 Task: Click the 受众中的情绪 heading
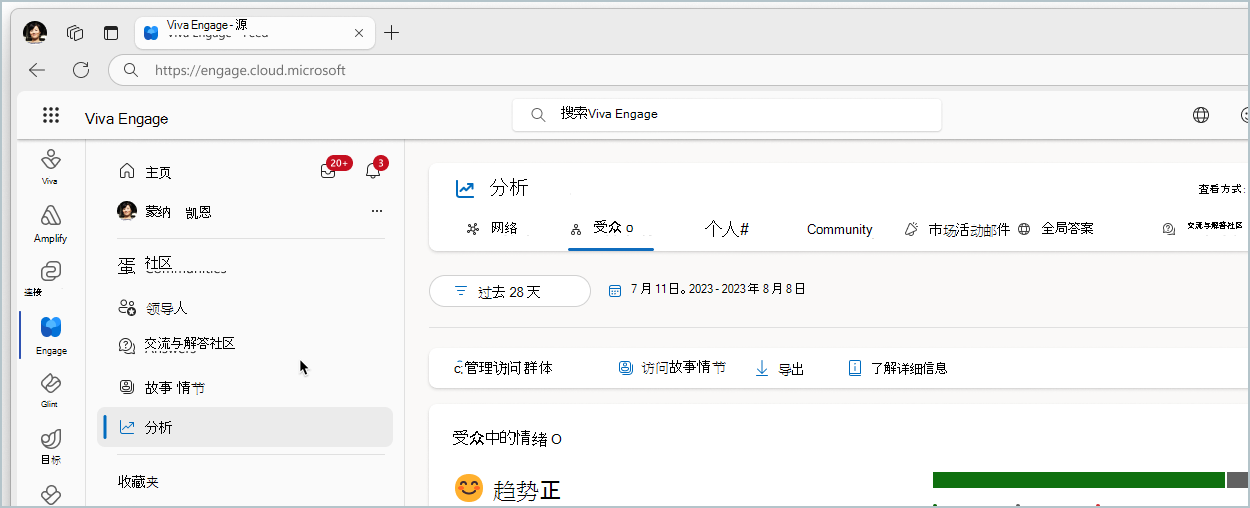[x=507, y=438]
